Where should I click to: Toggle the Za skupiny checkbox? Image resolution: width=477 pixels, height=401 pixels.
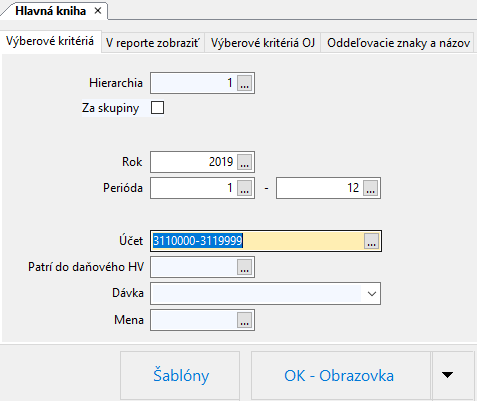(157, 108)
